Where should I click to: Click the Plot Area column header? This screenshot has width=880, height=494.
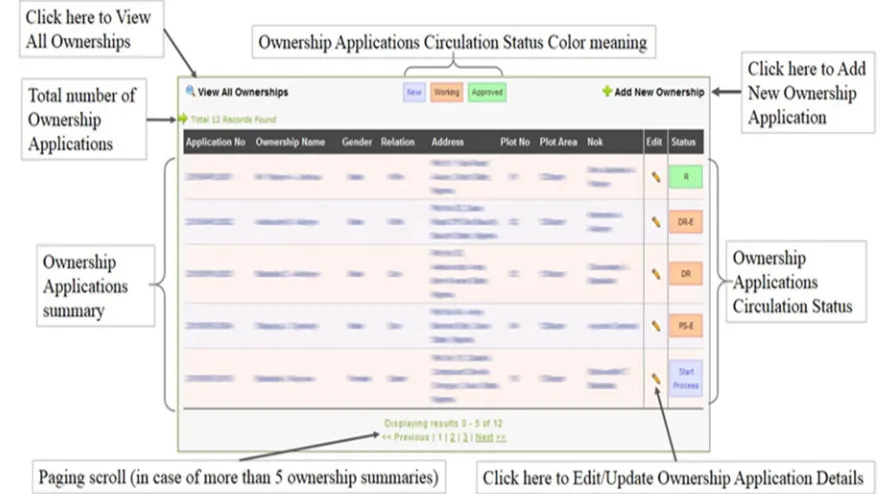[x=558, y=142]
